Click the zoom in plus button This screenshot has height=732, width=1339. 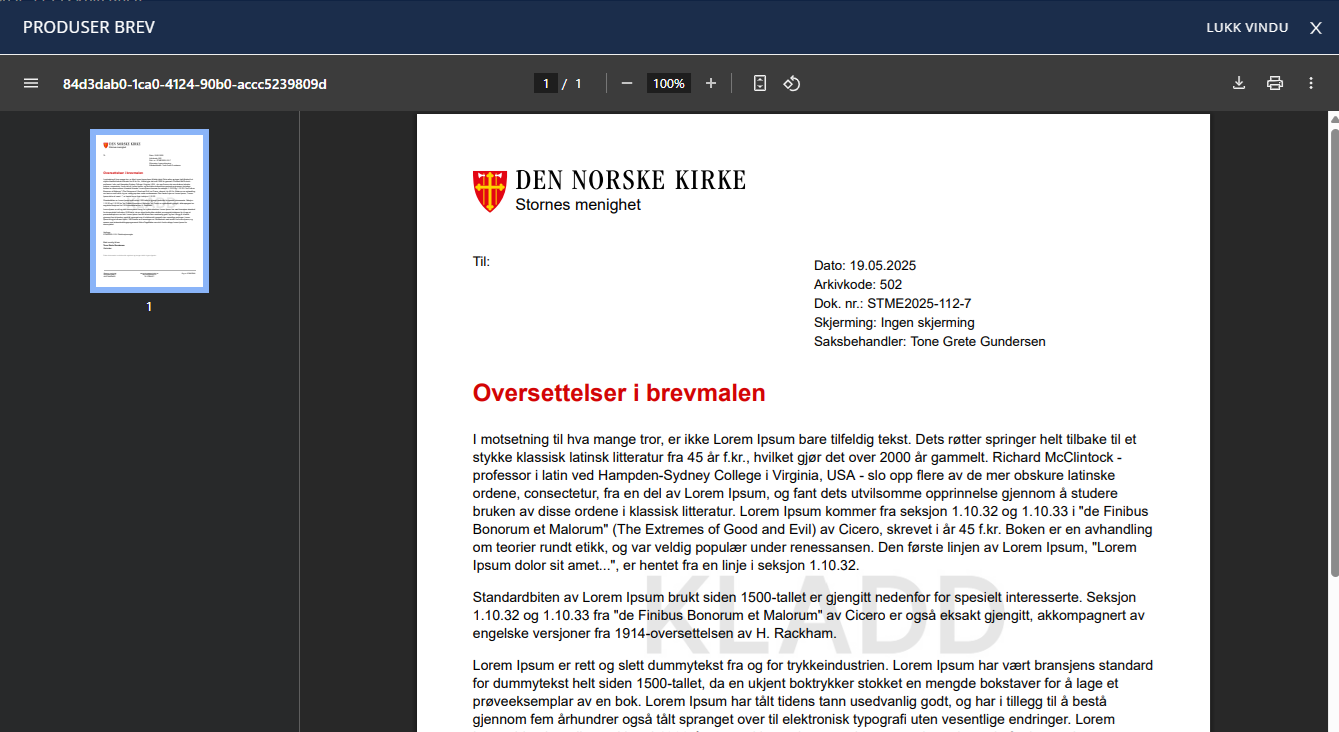[x=711, y=83]
